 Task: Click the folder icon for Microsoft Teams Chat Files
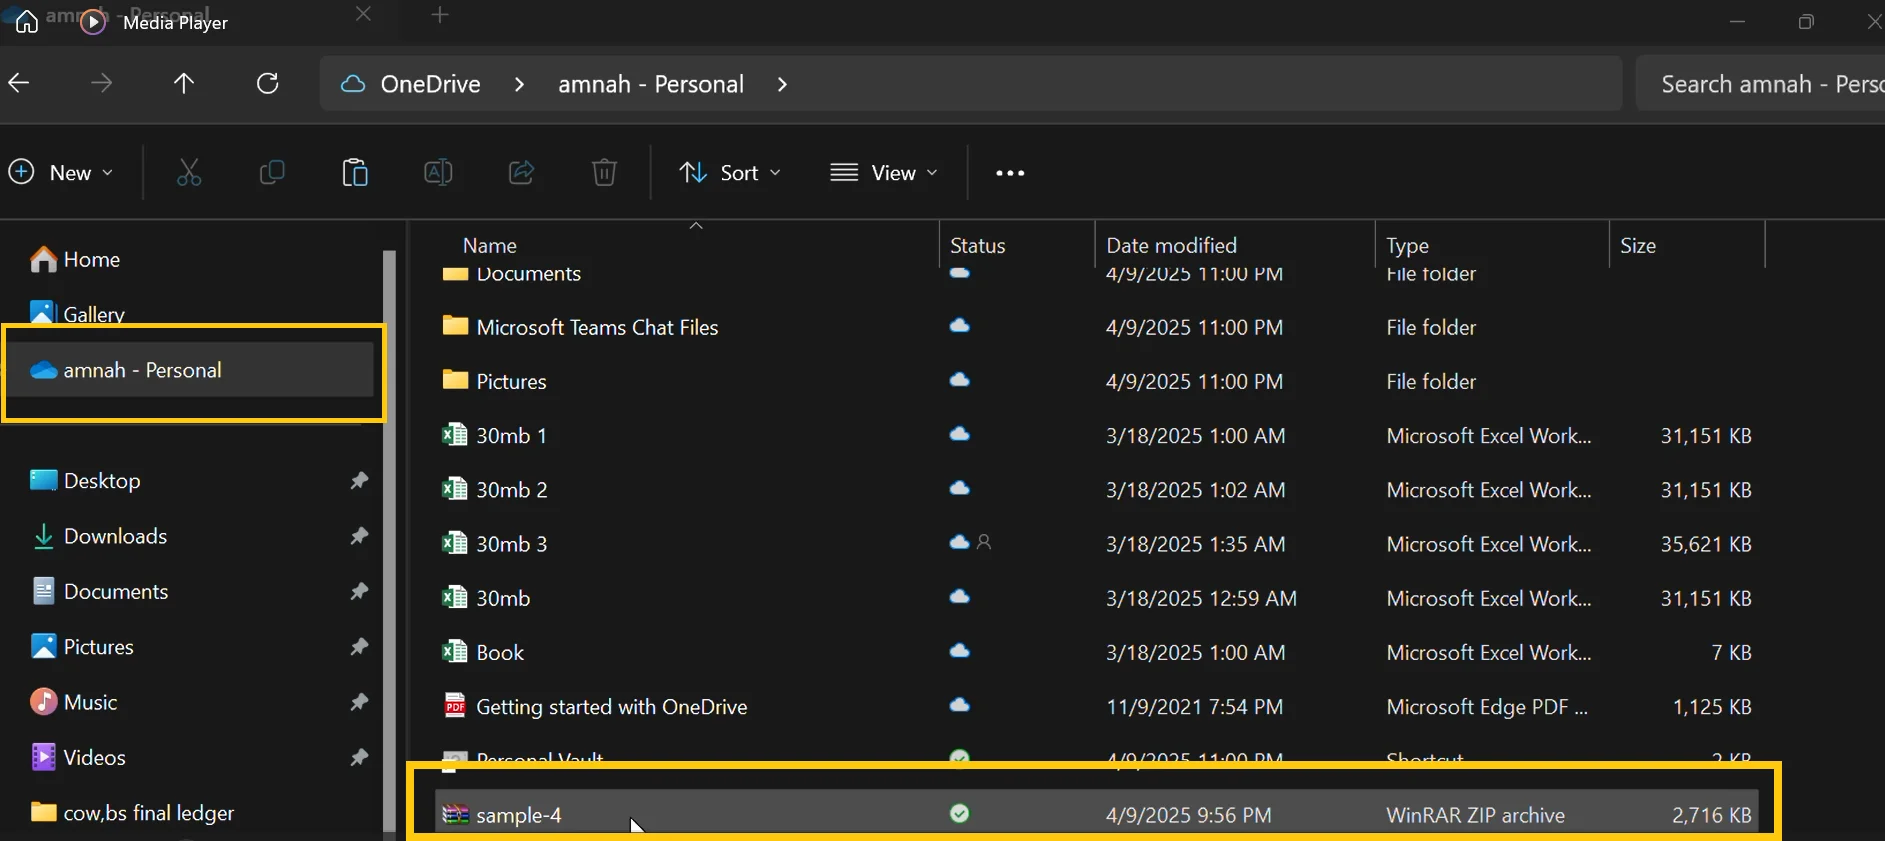455,326
